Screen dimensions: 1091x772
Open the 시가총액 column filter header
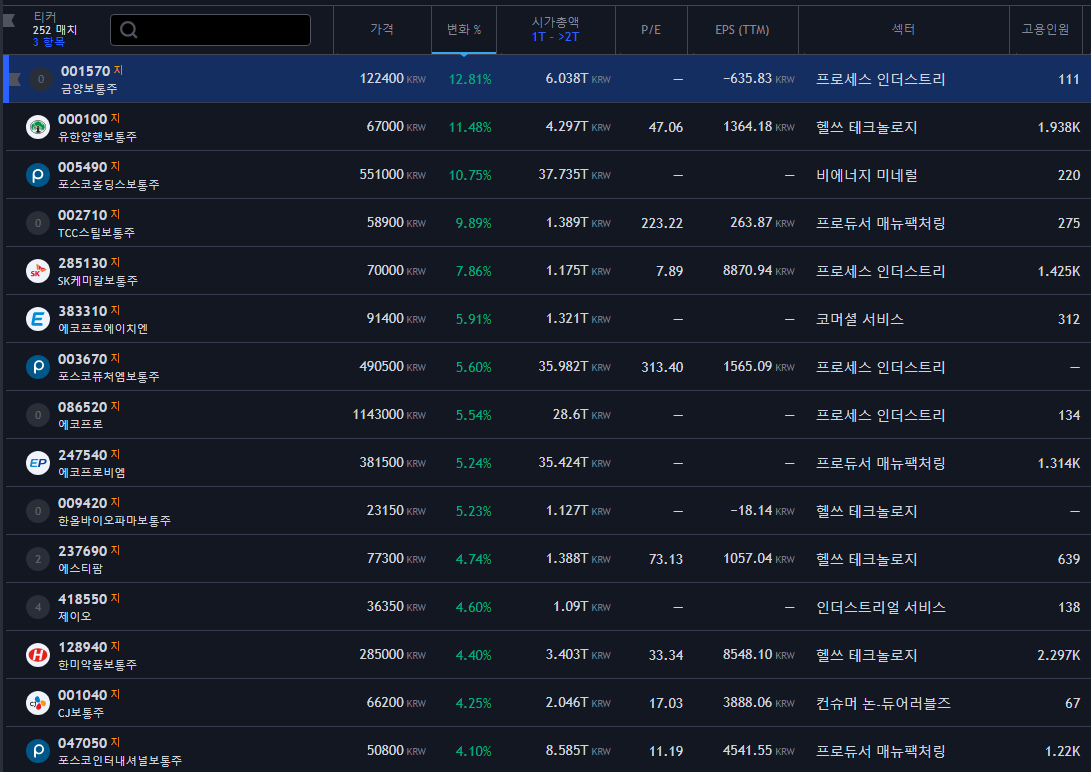[x=556, y=29]
